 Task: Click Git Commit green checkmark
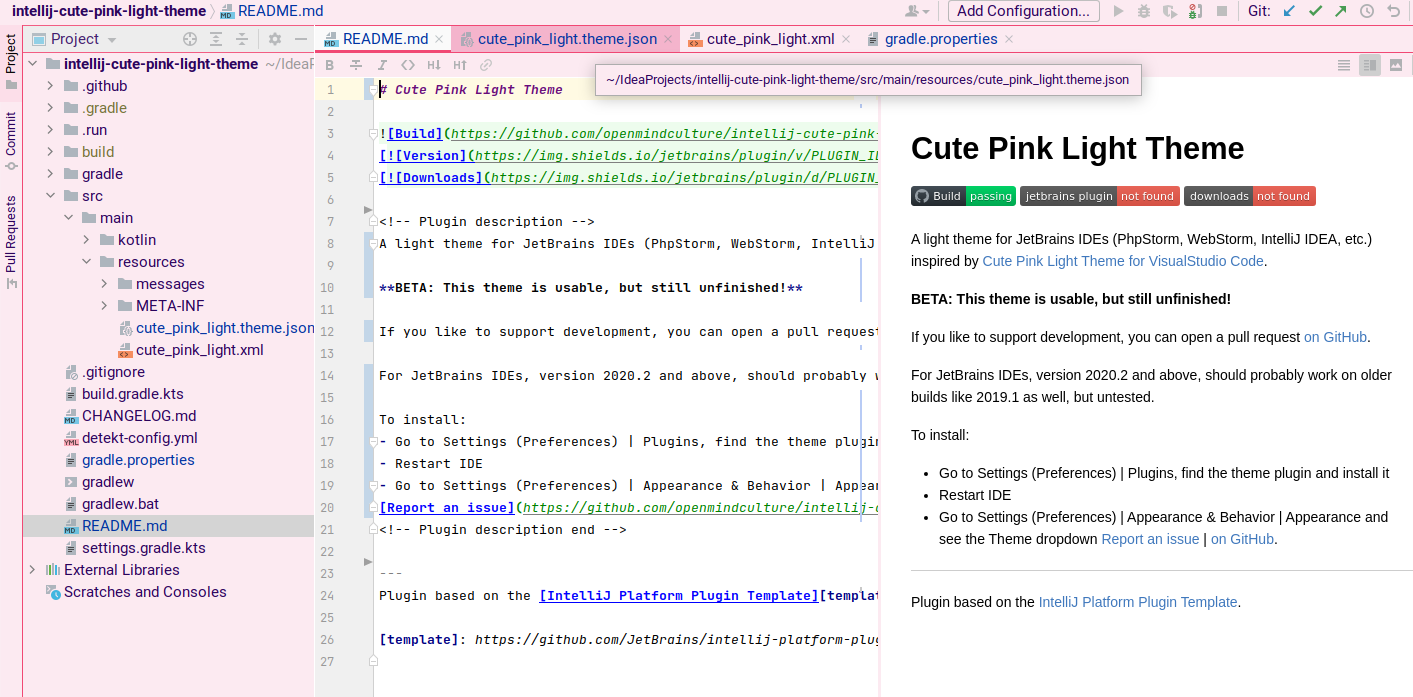[x=1315, y=11]
